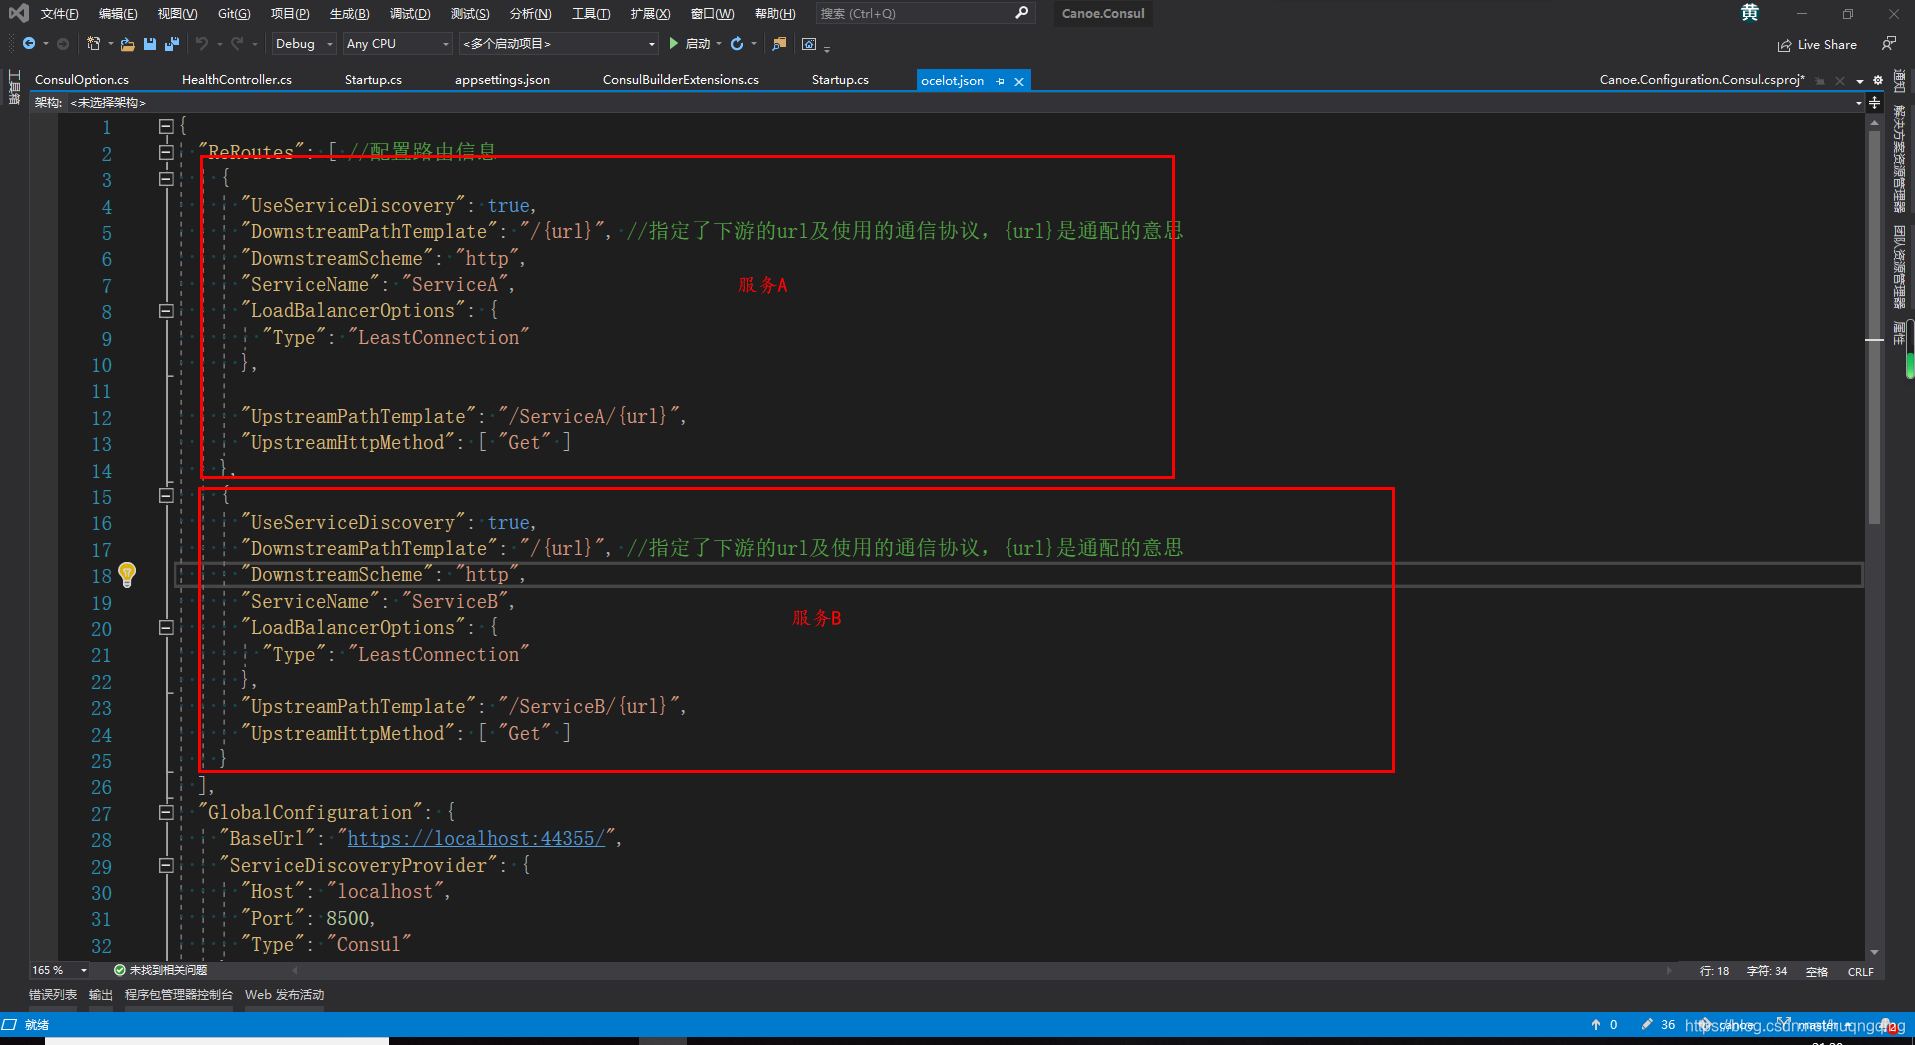Open the document tabs overflow dropdown arrow
The image size is (1915, 1045).
pyautogui.click(x=1860, y=81)
